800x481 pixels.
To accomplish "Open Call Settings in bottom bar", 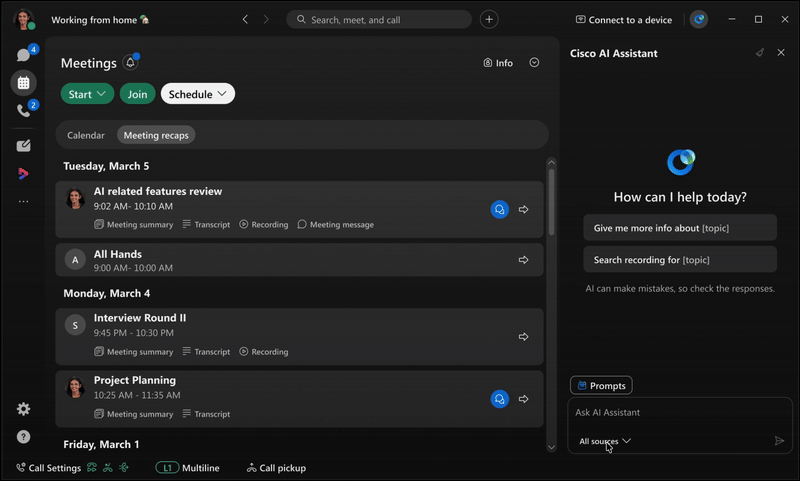I will pos(48,468).
